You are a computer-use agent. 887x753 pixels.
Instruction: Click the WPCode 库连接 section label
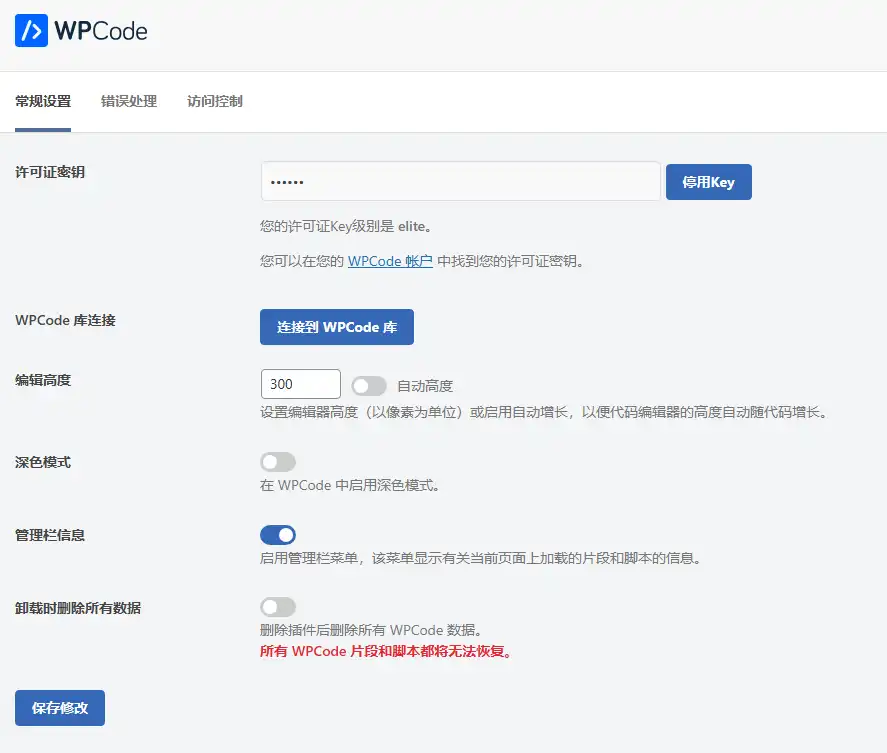(x=65, y=320)
